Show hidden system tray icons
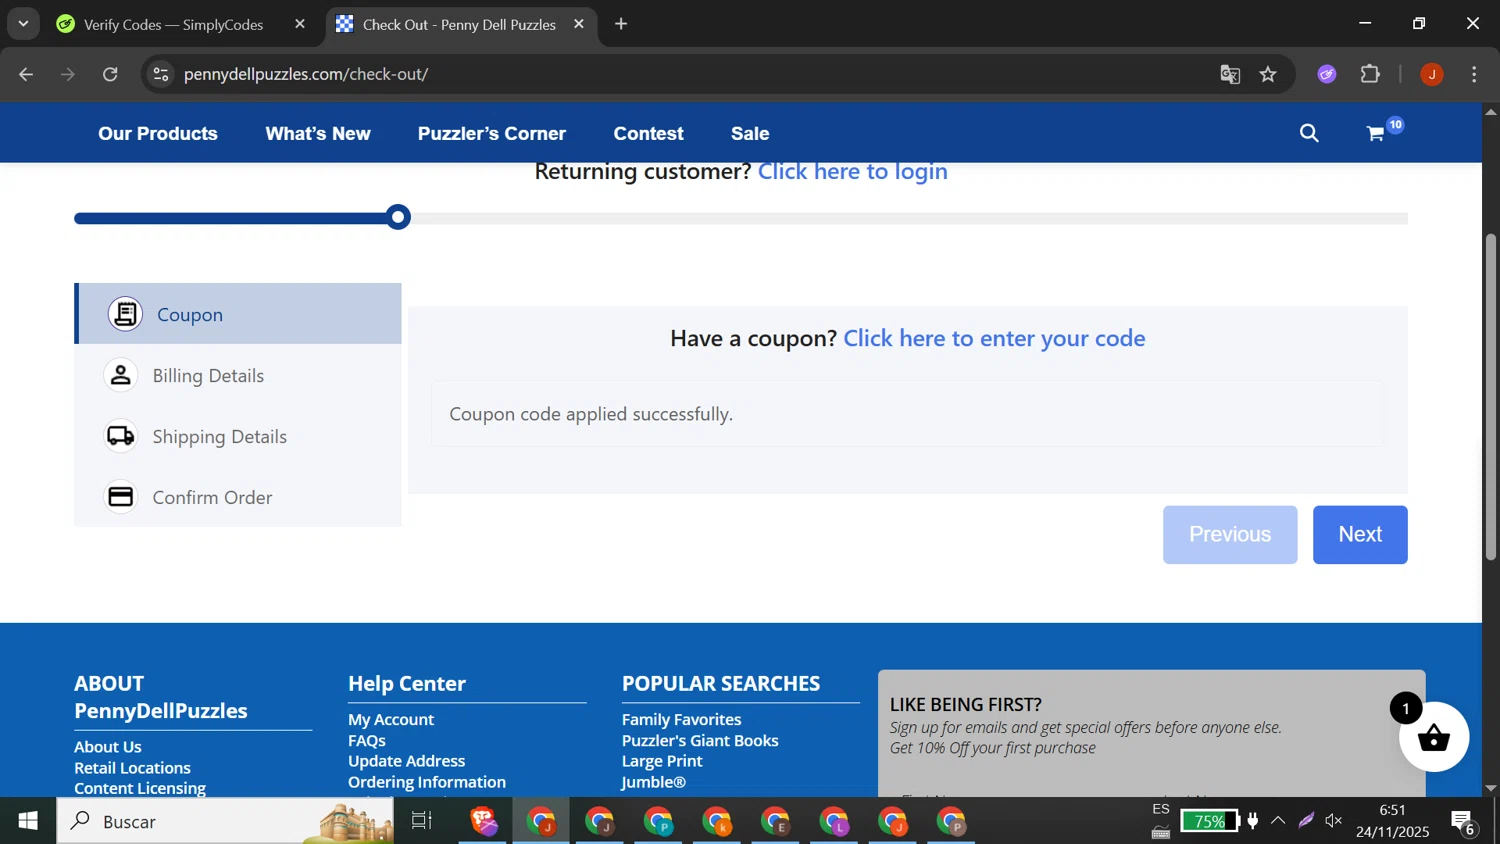The width and height of the screenshot is (1500, 844). (x=1278, y=821)
